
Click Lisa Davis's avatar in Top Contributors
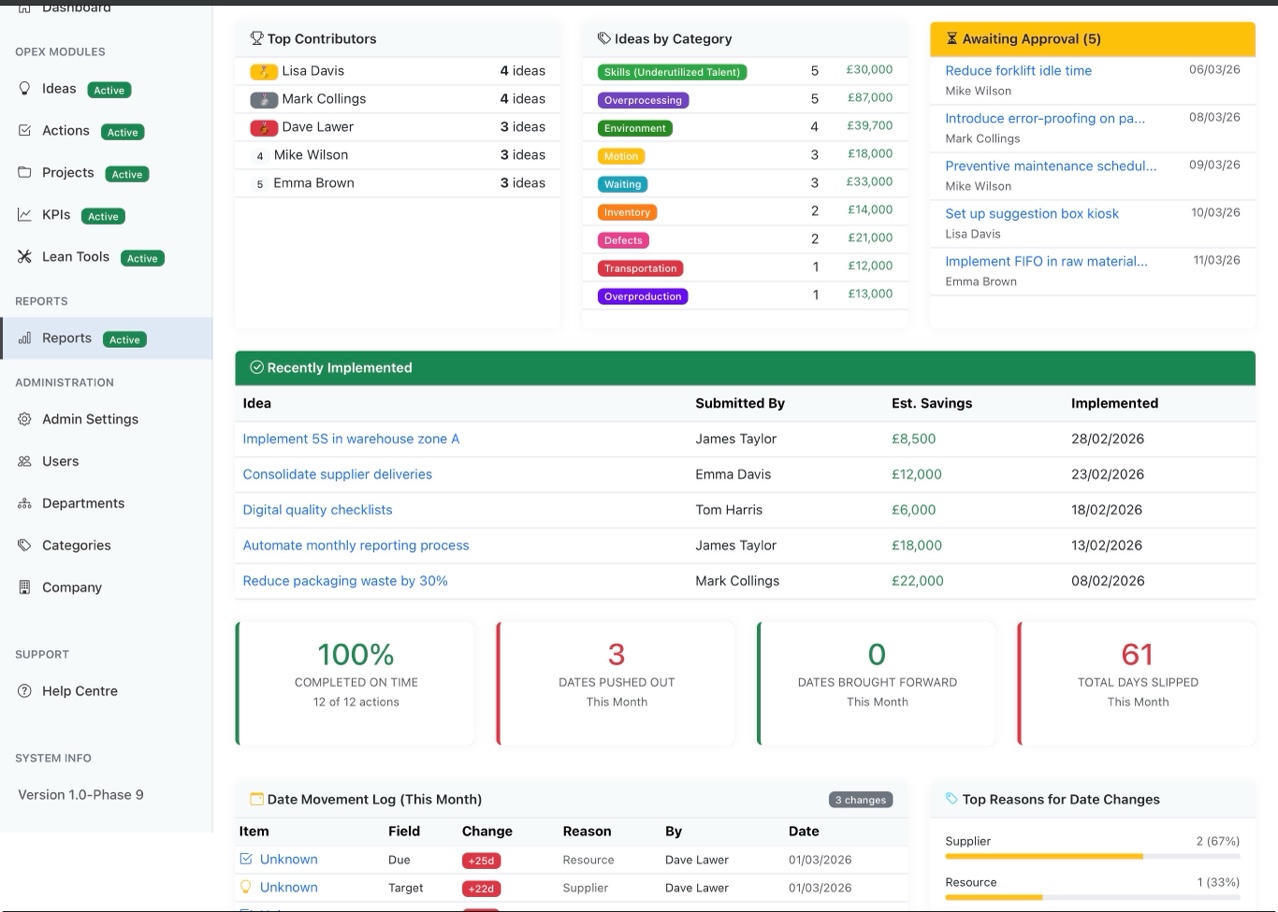pyautogui.click(x=264, y=71)
